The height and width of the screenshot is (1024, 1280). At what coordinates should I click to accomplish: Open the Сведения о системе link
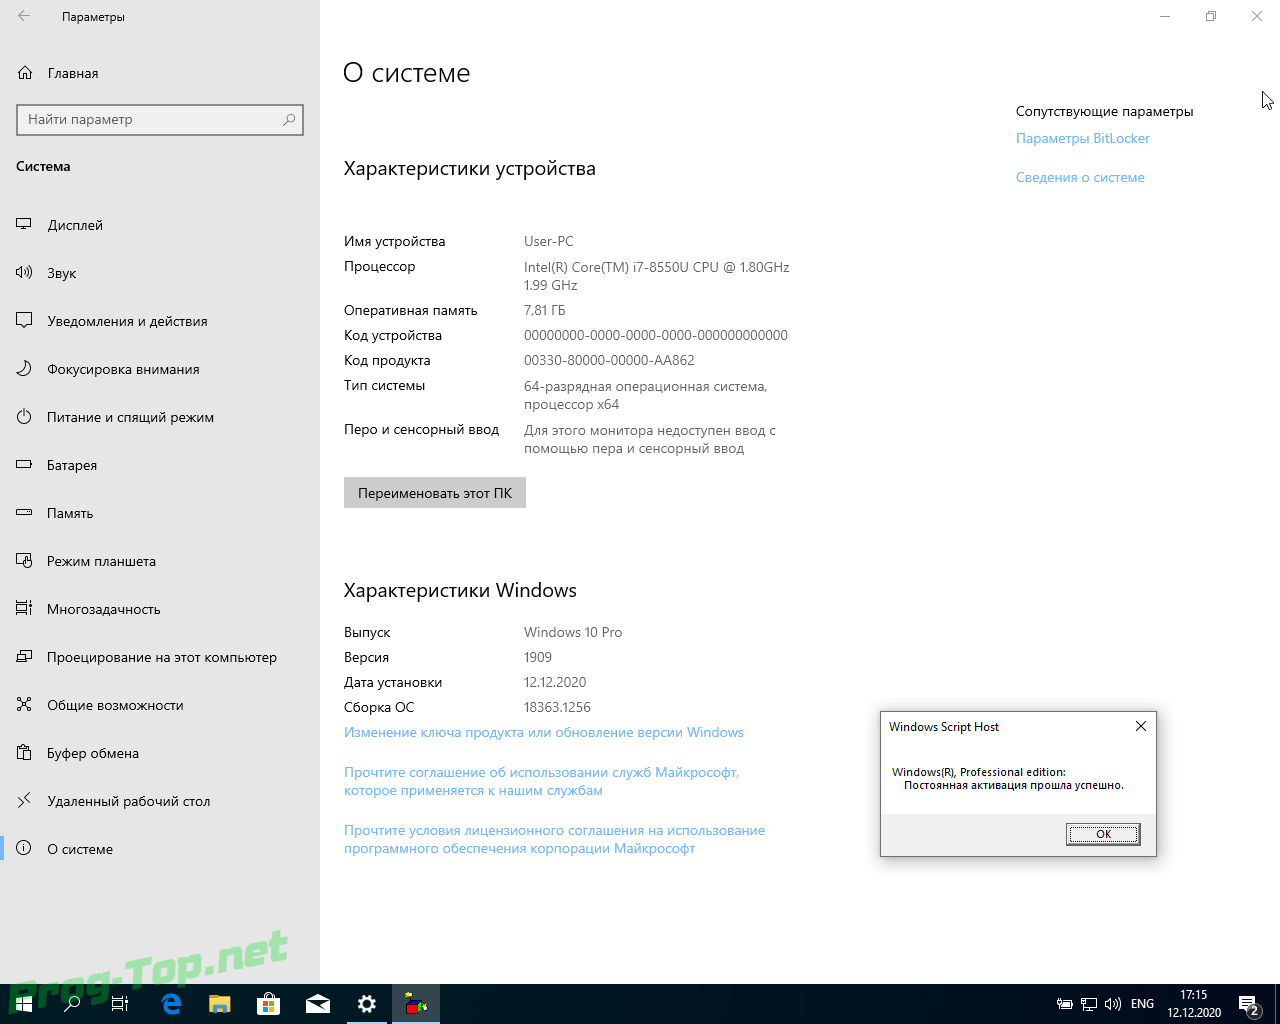pos(1080,177)
